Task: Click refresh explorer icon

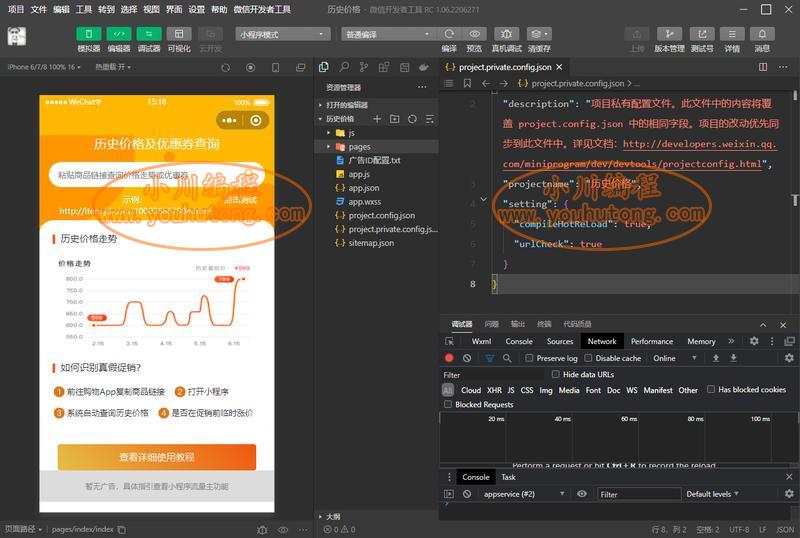Action: (x=412, y=119)
